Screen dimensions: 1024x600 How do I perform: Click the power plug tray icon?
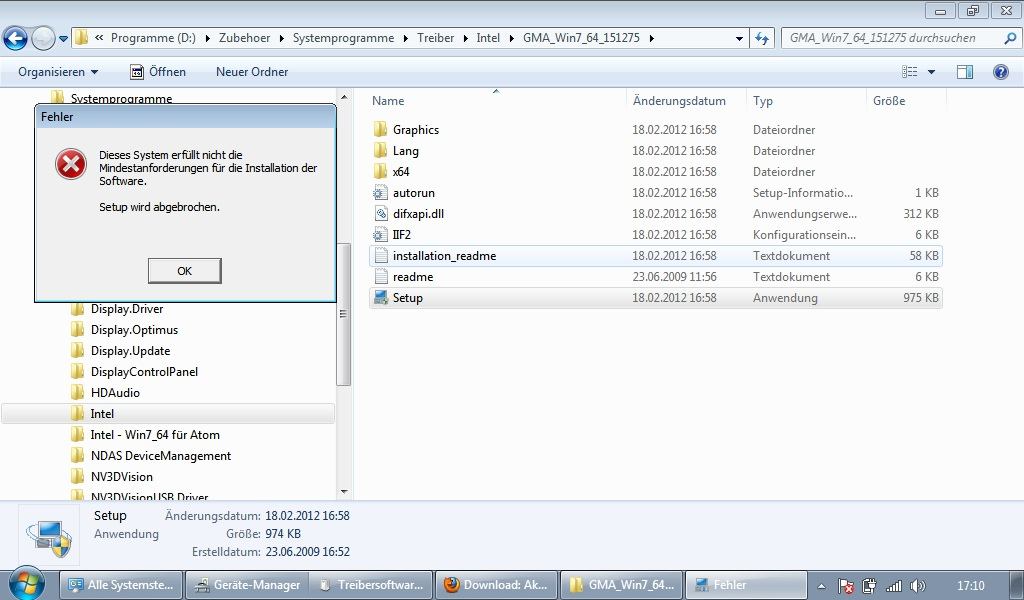(869, 586)
